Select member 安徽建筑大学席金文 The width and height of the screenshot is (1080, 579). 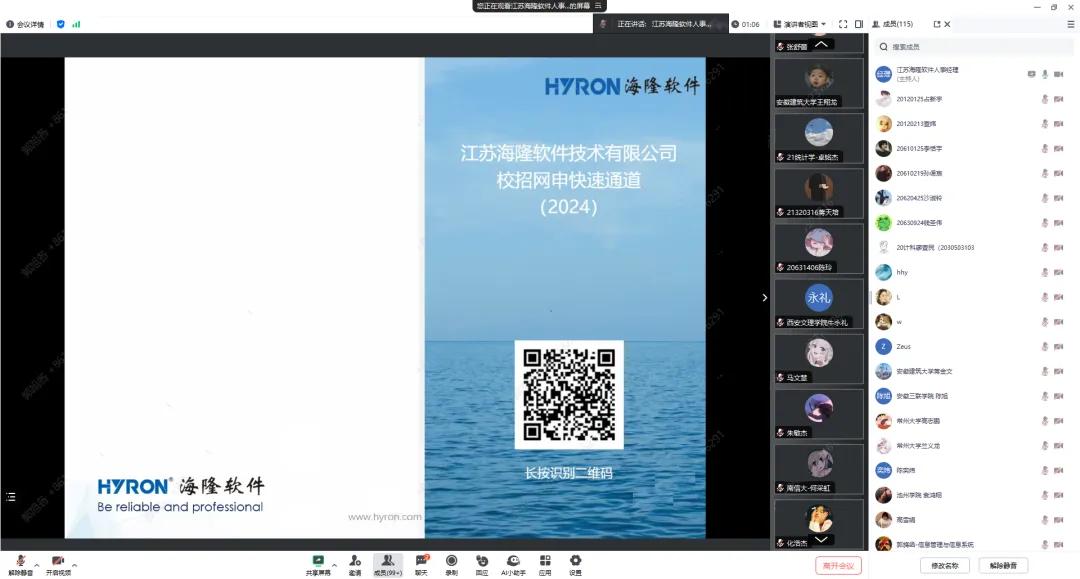click(974, 372)
